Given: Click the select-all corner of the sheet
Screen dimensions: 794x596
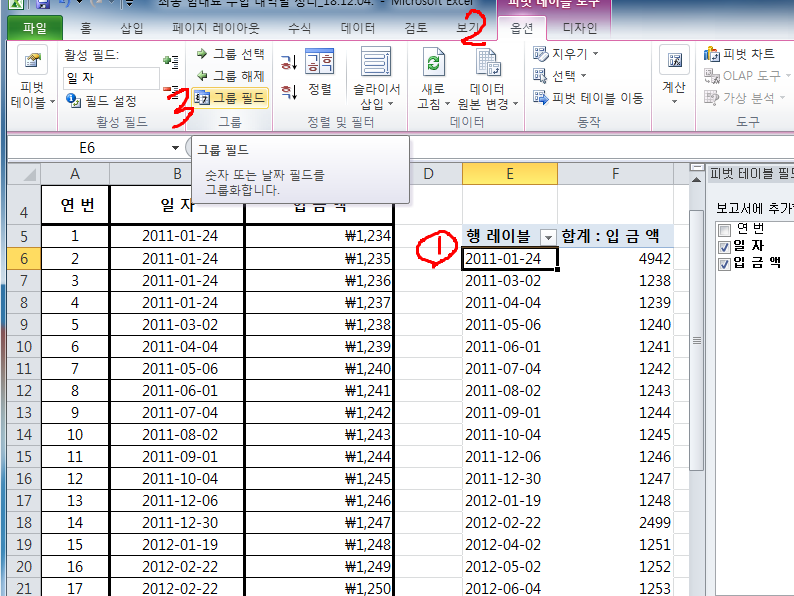Looking at the screenshot, I should 24,174.
